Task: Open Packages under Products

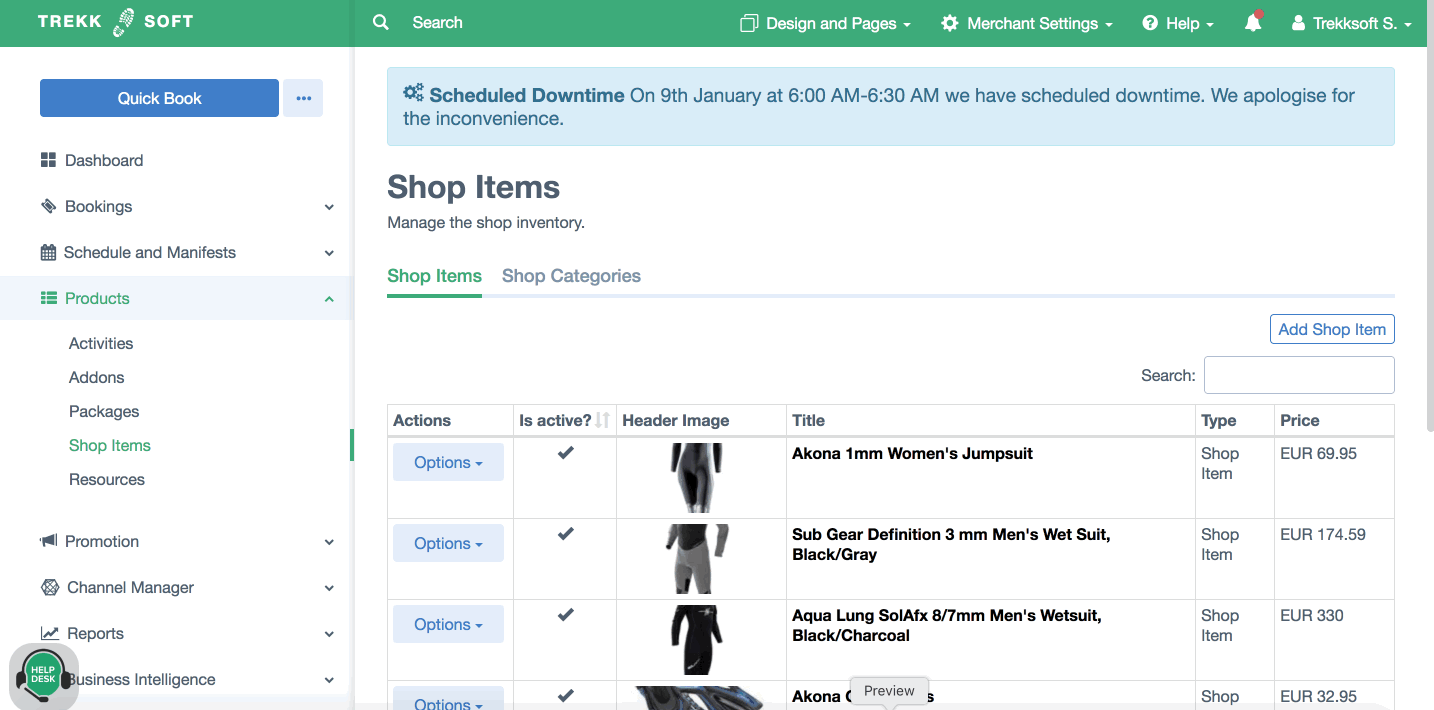Action: pyautogui.click(x=104, y=411)
